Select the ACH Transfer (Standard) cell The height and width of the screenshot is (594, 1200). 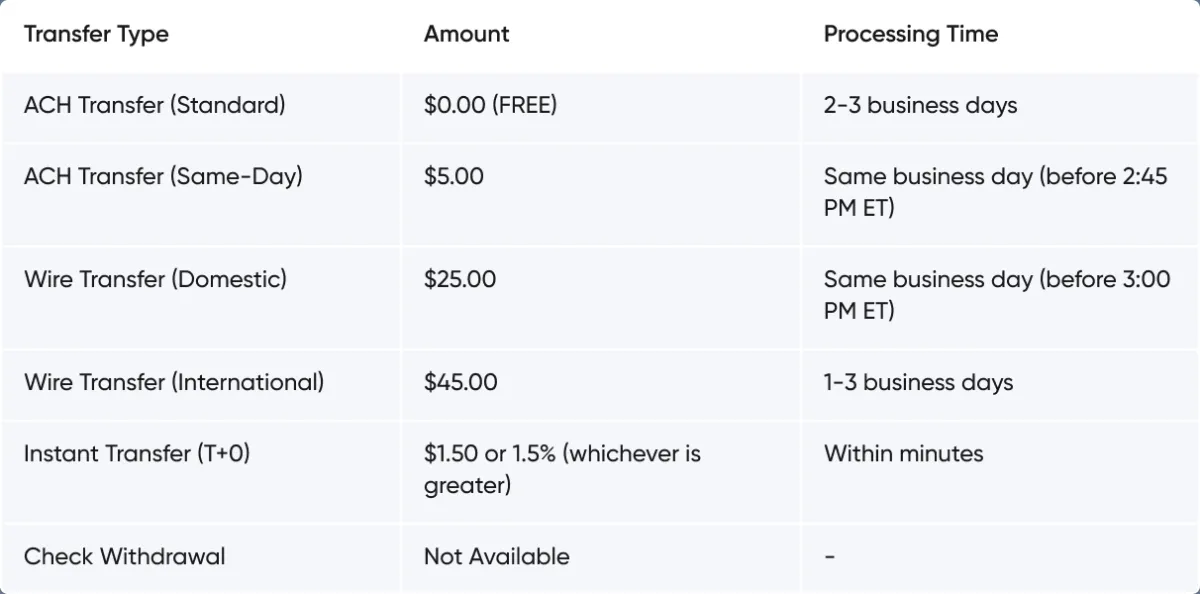coord(154,105)
